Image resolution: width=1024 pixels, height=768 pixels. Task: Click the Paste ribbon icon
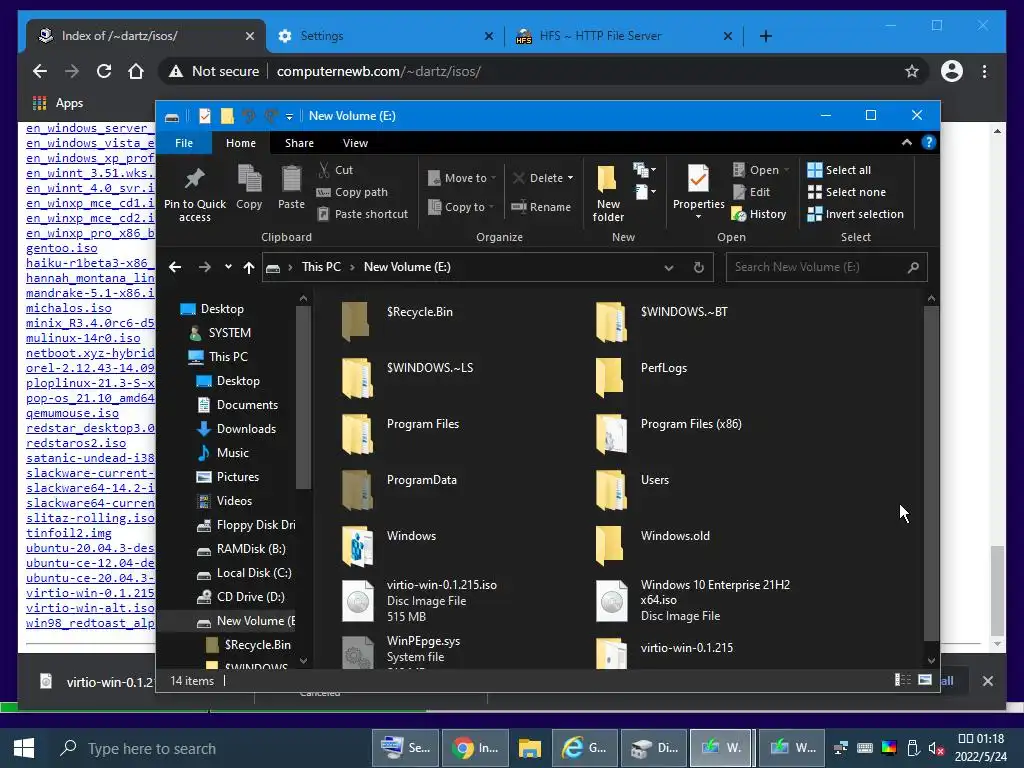pyautogui.click(x=291, y=188)
